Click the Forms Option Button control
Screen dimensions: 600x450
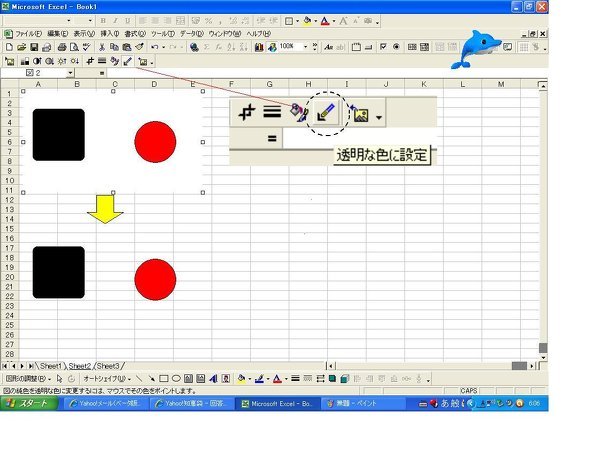[x=396, y=47]
